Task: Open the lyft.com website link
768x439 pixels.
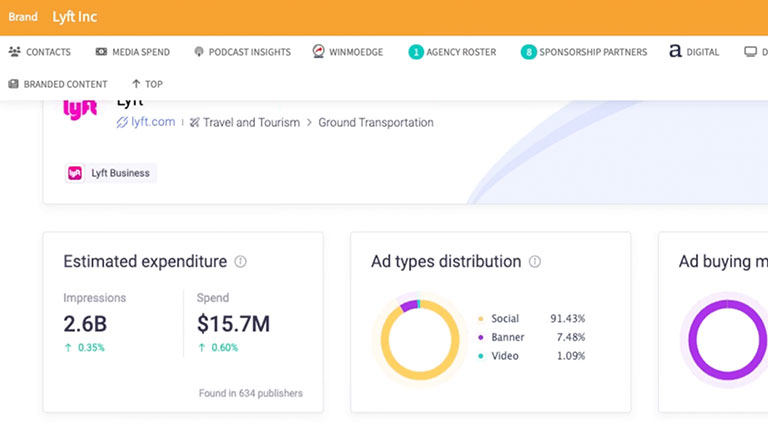Action: click(153, 122)
